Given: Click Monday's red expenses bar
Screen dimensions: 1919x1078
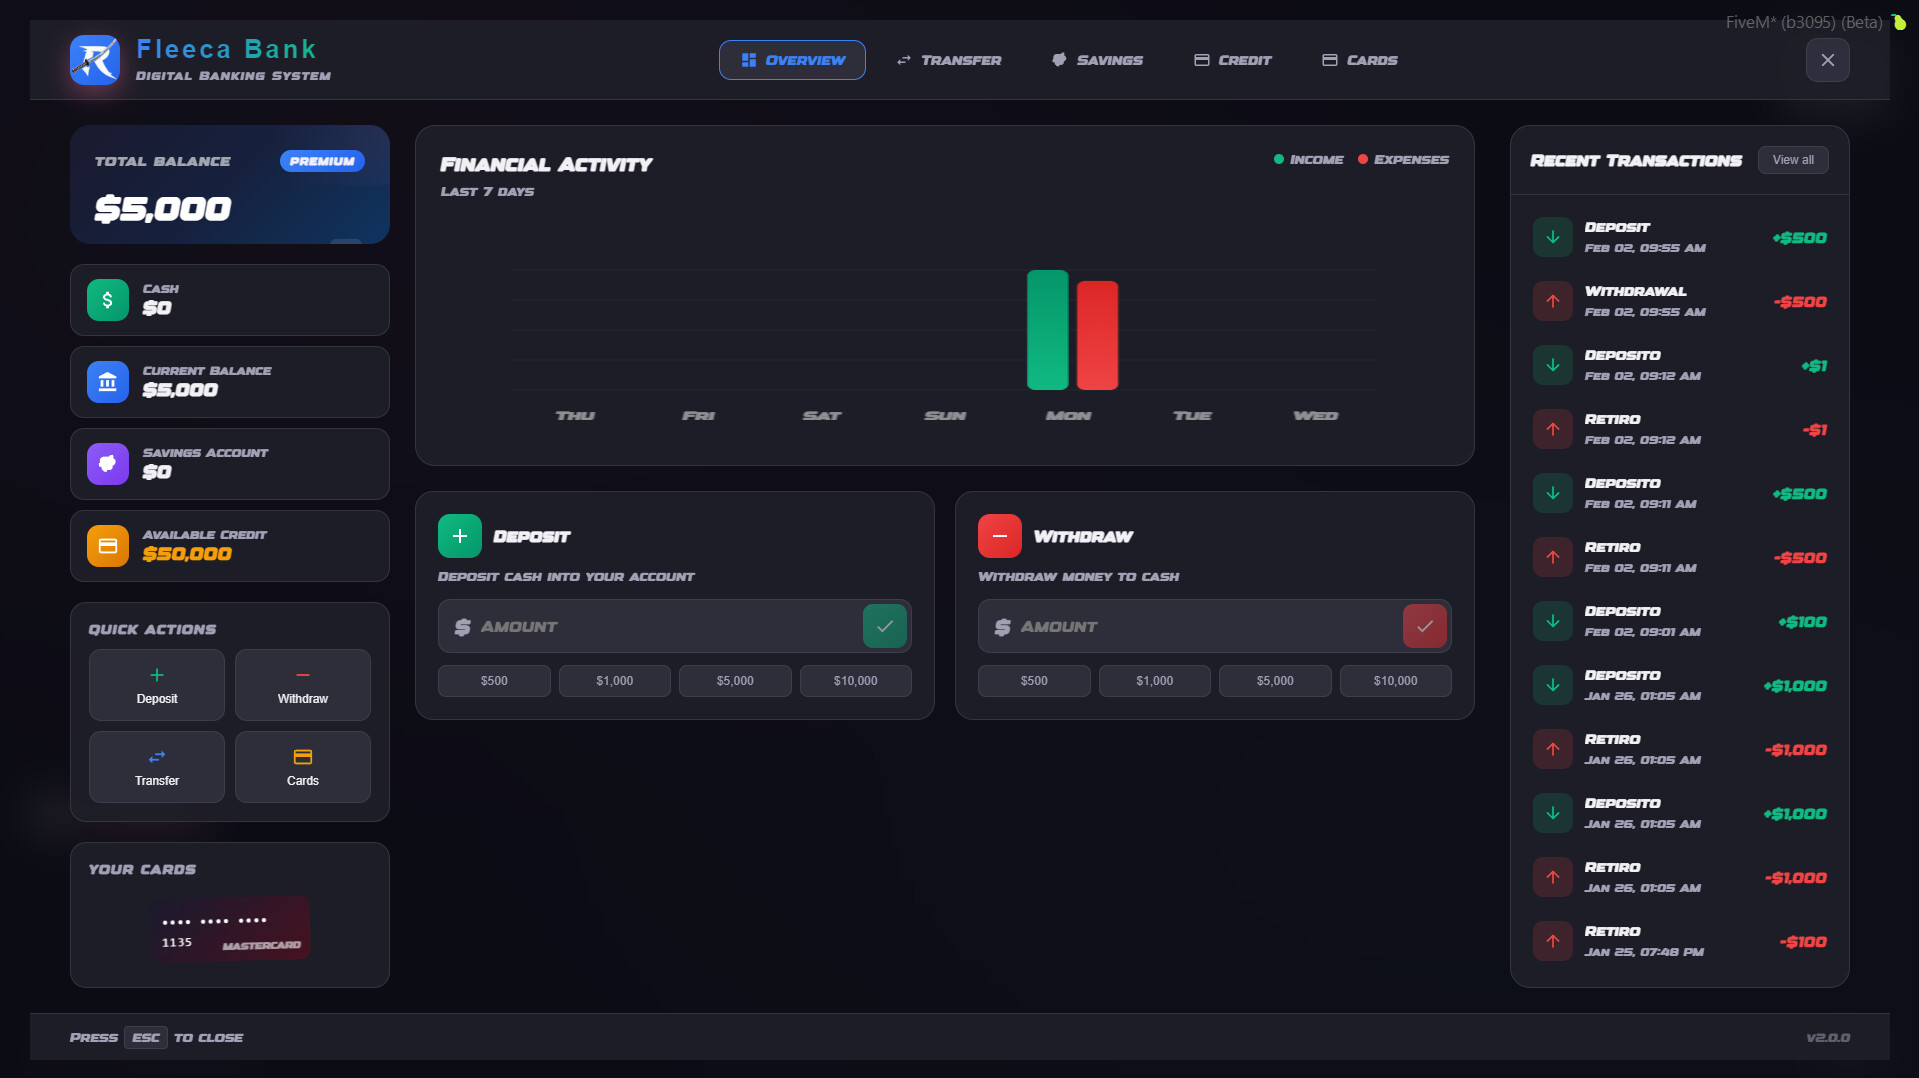Looking at the screenshot, I should pos(1097,335).
